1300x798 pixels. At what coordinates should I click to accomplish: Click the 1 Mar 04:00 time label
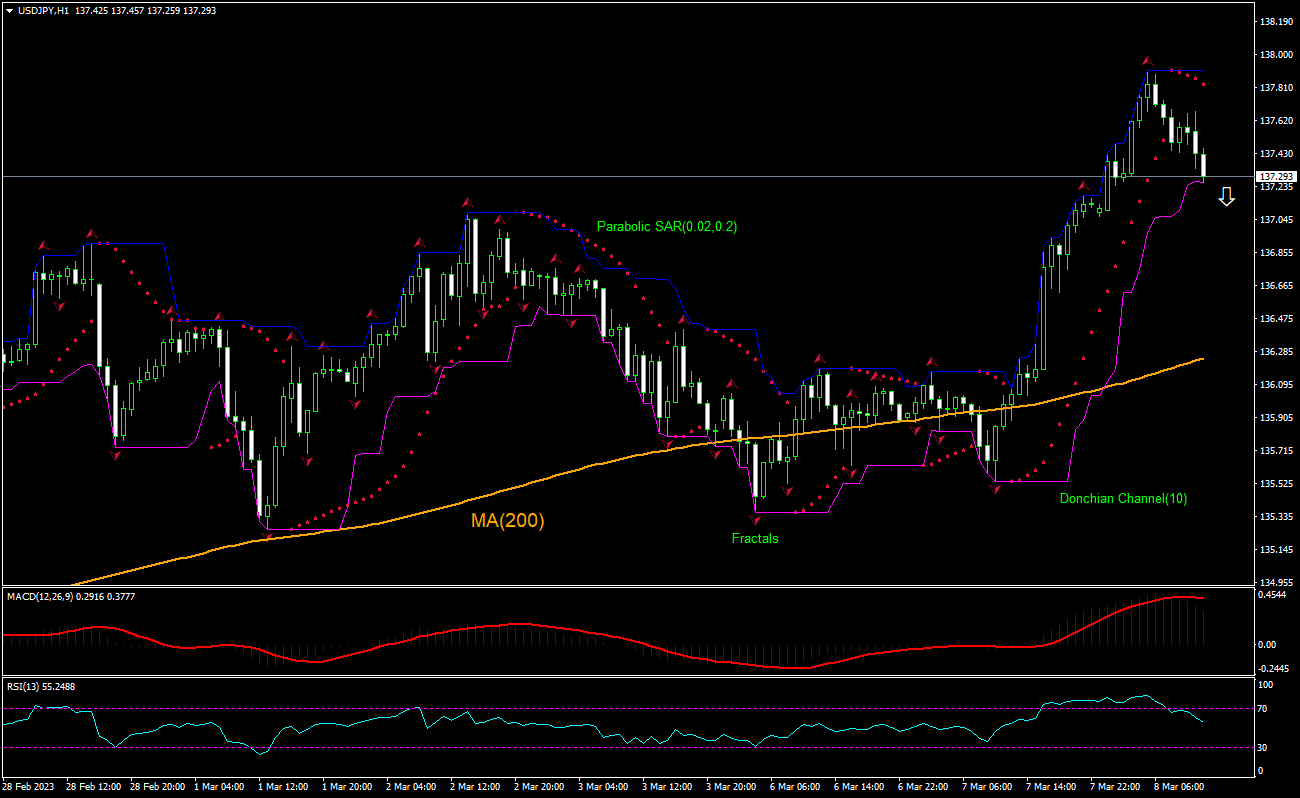(x=221, y=787)
